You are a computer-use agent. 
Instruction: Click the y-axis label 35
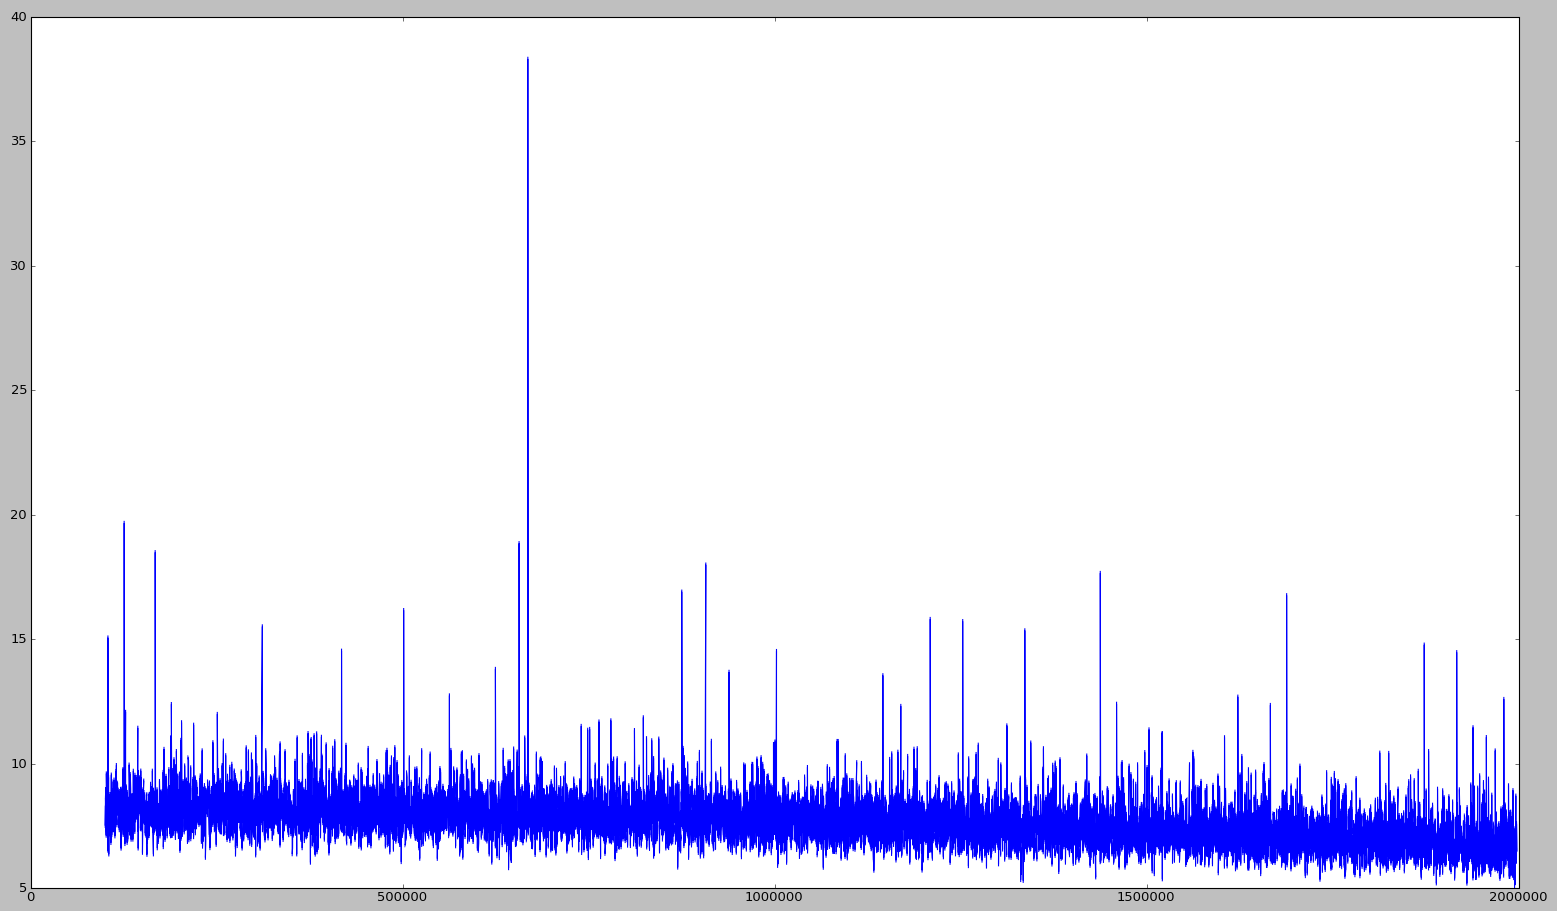click(18, 141)
